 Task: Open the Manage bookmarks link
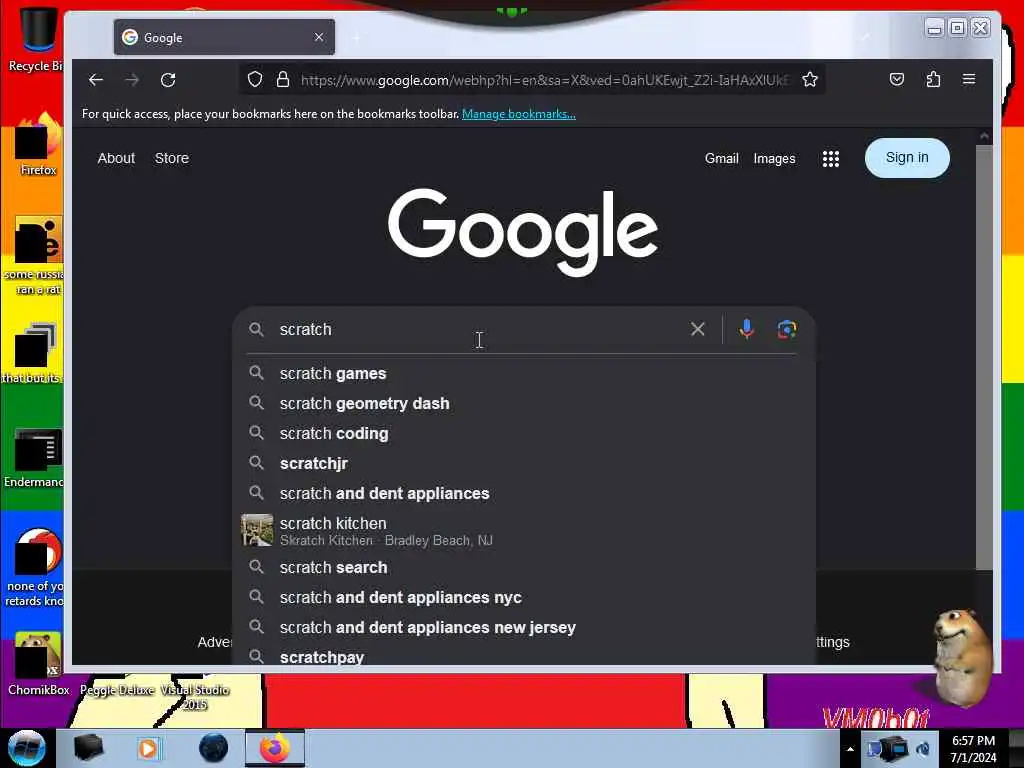pos(519,114)
